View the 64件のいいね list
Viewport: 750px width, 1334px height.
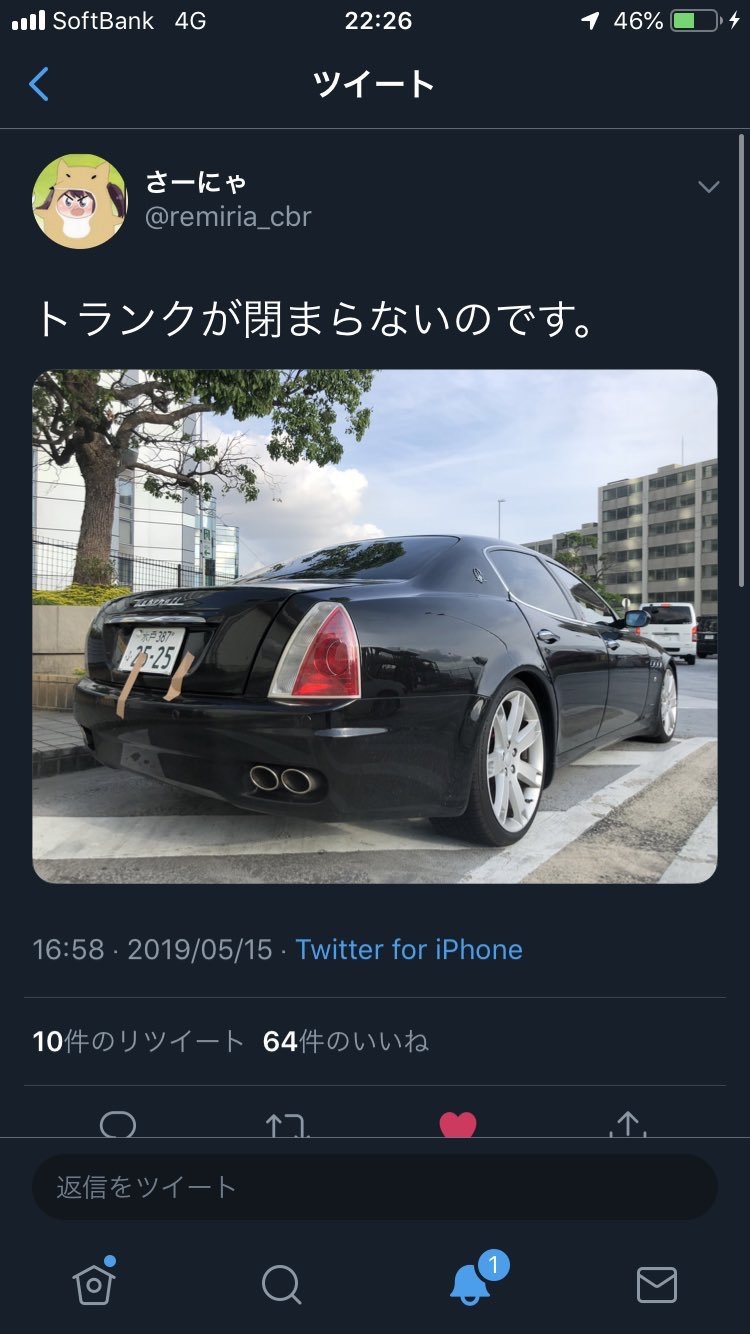point(345,1041)
